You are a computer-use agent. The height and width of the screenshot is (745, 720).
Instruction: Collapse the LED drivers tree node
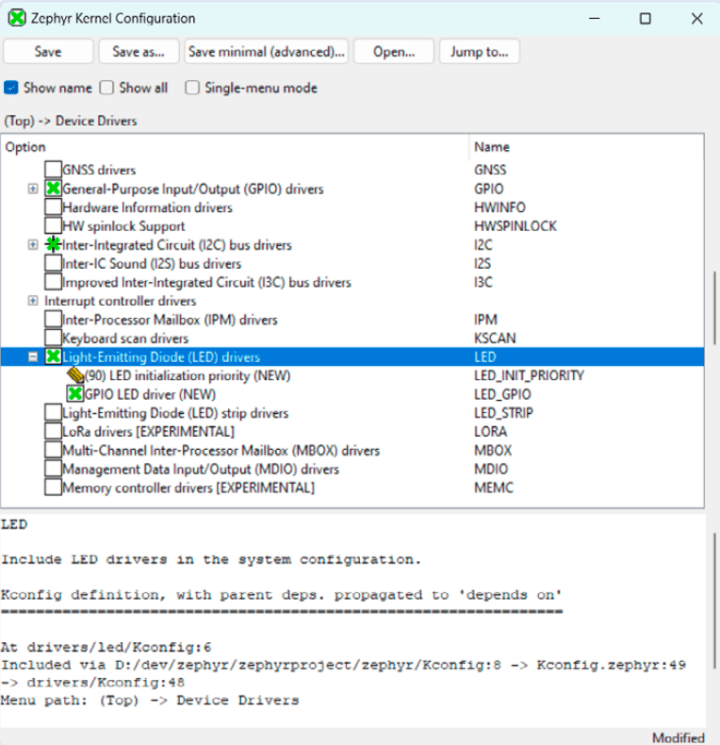33,357
